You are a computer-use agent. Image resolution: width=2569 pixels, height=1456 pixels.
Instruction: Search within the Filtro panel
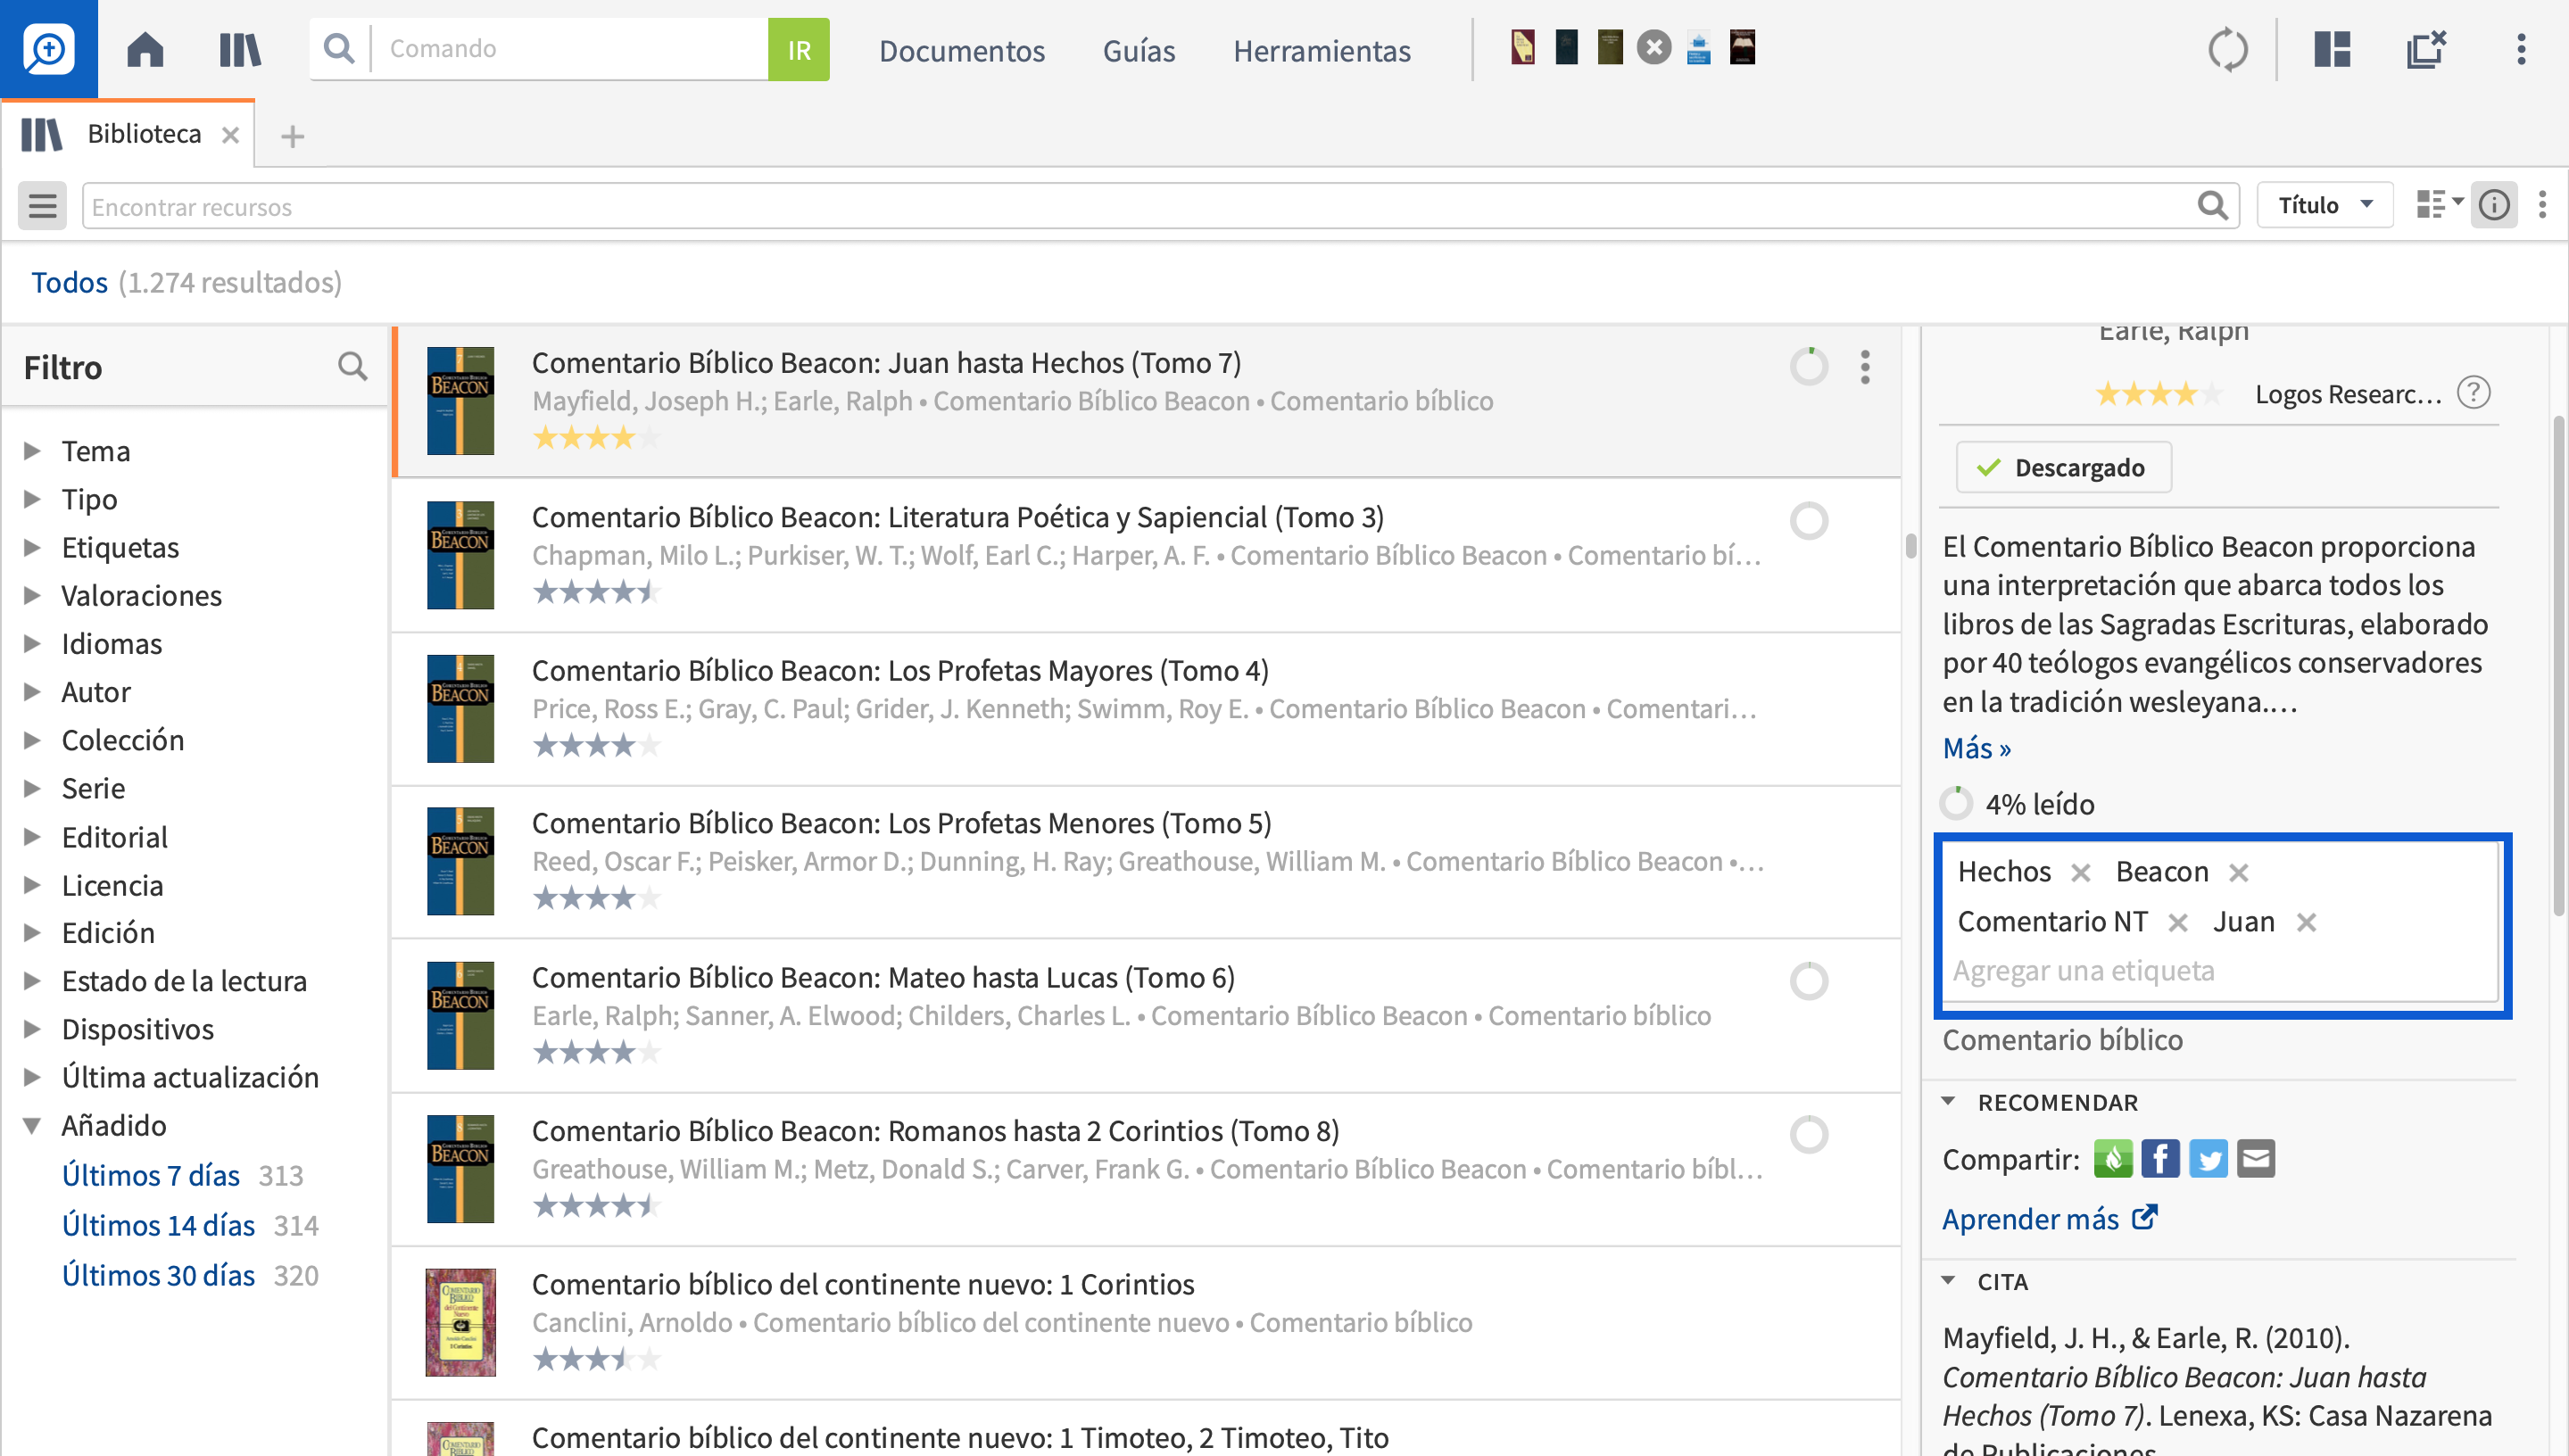click(x=352, y=367)
